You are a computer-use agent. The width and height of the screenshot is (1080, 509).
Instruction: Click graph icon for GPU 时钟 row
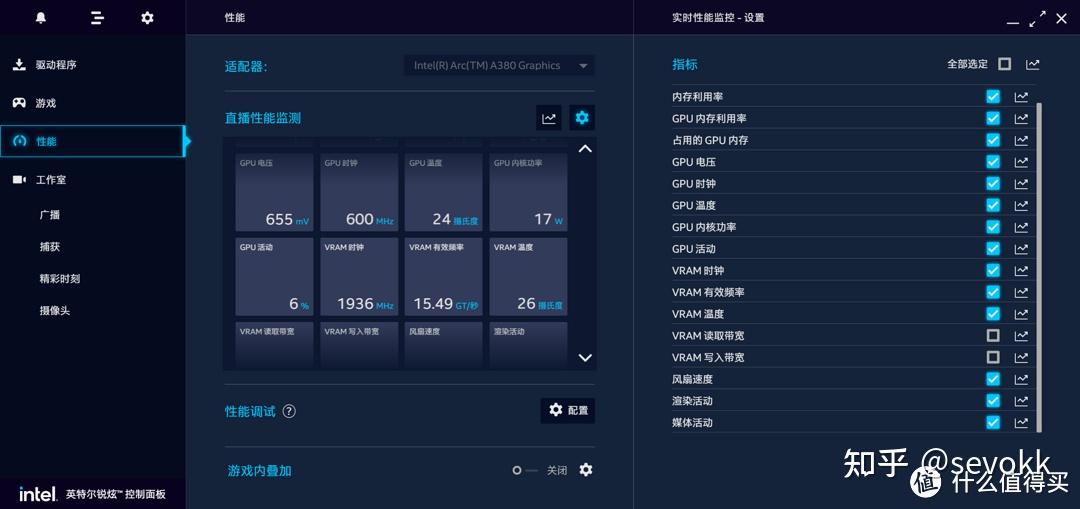(1021, 184)
